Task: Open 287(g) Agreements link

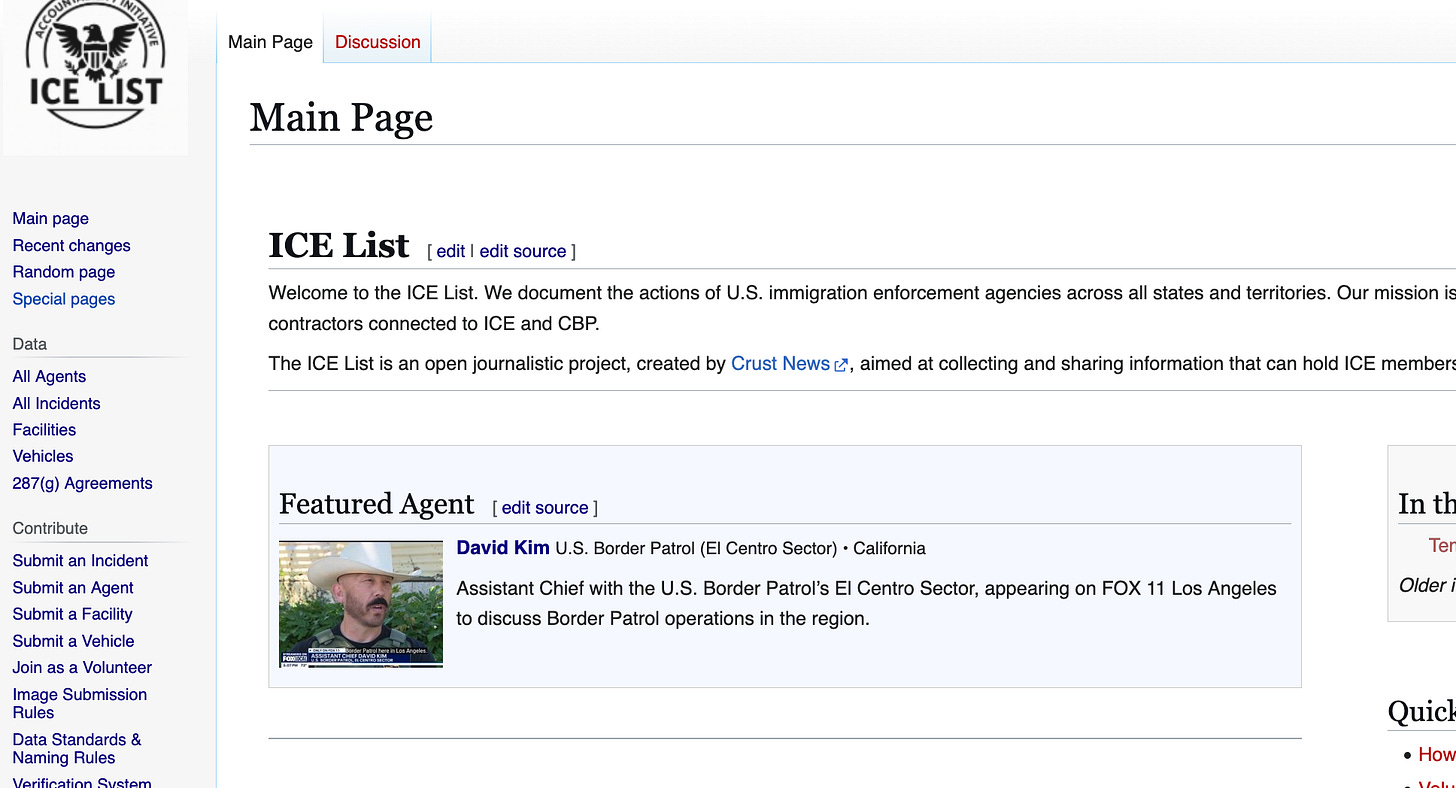Action: pos(82,483)
